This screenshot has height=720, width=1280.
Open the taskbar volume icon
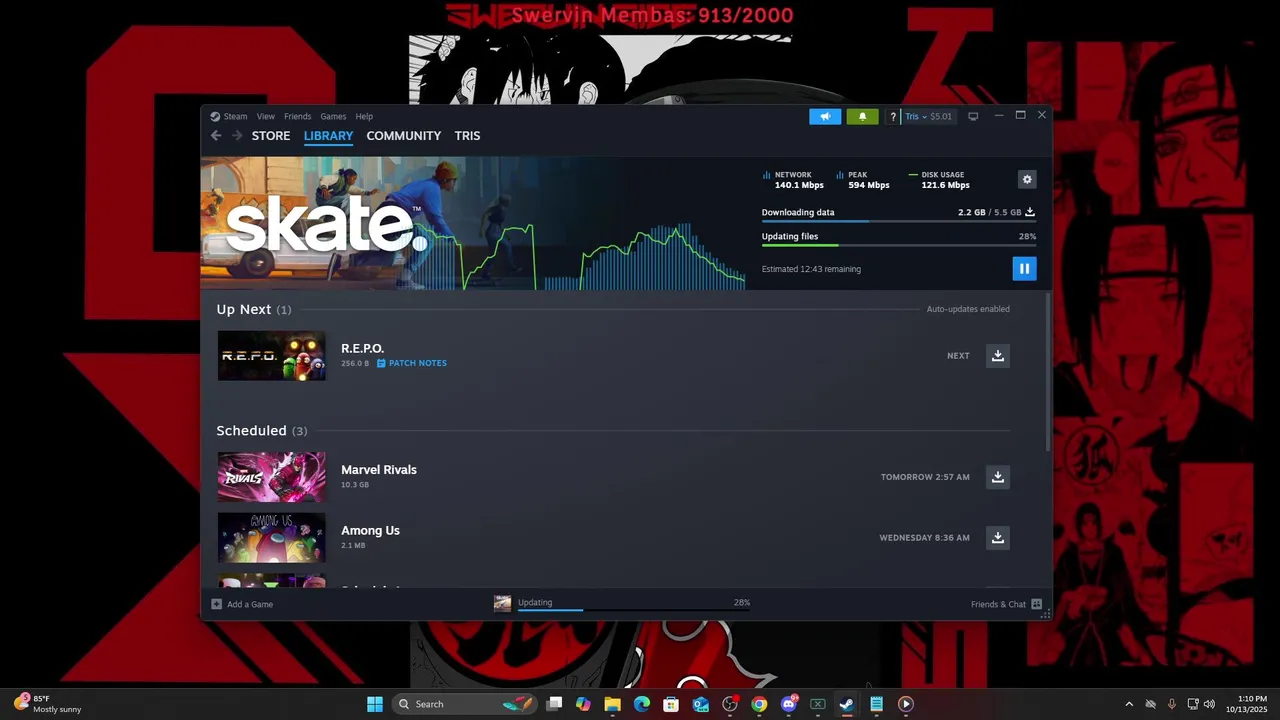(x=1209, y=704)
